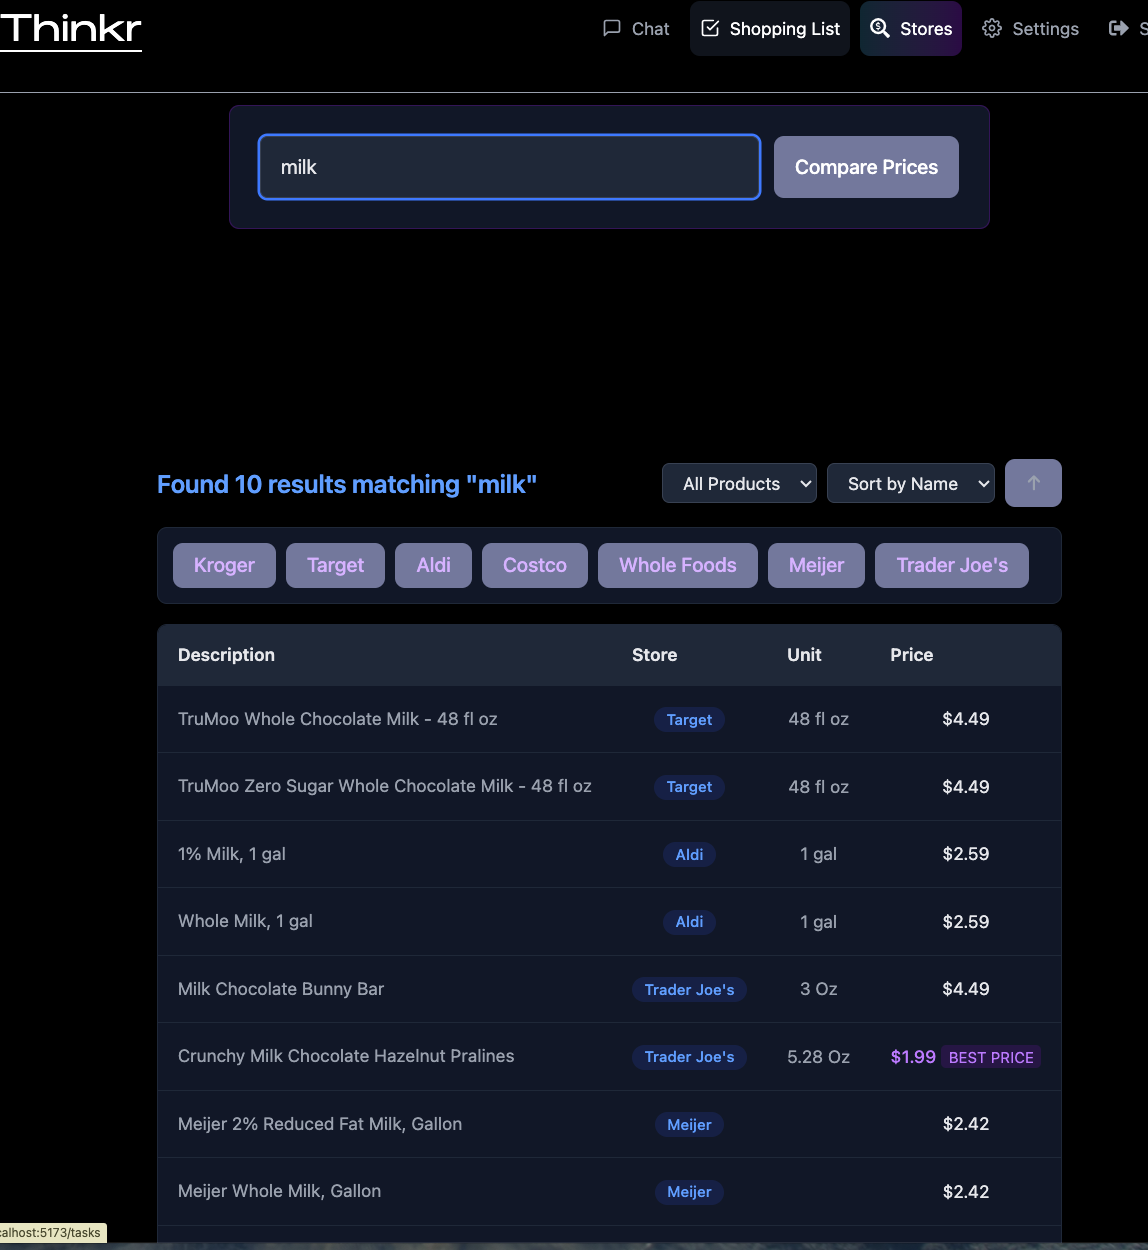Filter results by Meijer store chip
The width and height of the screenshot is (1148, 1250).
(816, 566)
